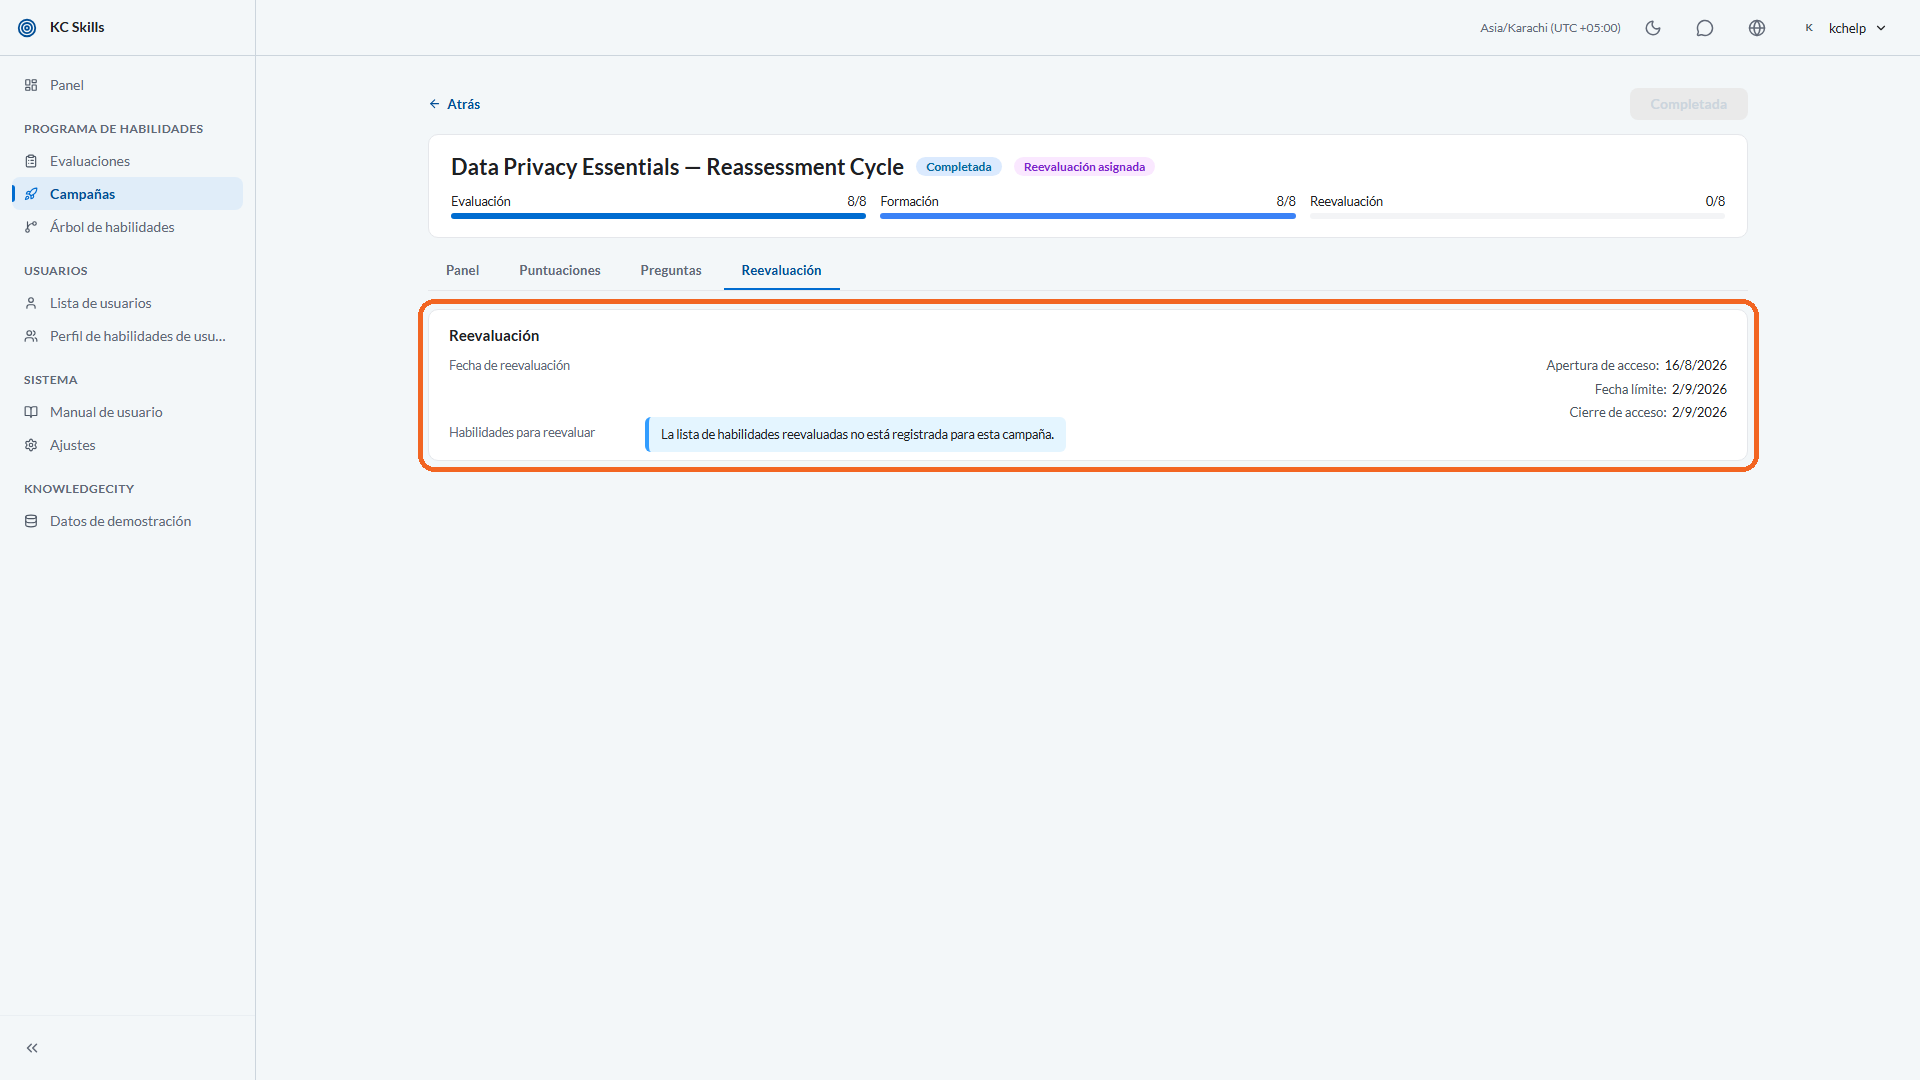Click the Fecha límite date value
This screenshot has width=1920, height=1080.
click(1699, 389)
